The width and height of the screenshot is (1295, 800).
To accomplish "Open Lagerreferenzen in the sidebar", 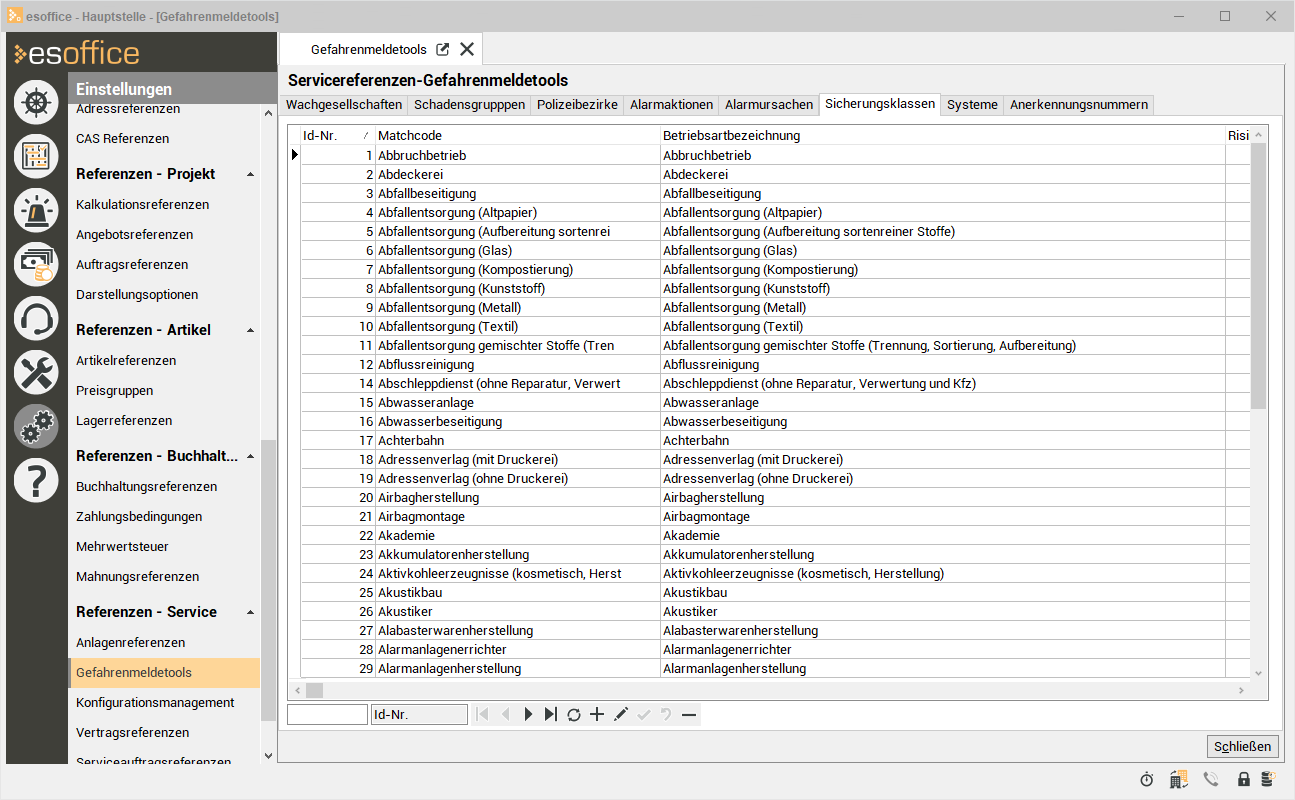I will (x=124, y=420).
